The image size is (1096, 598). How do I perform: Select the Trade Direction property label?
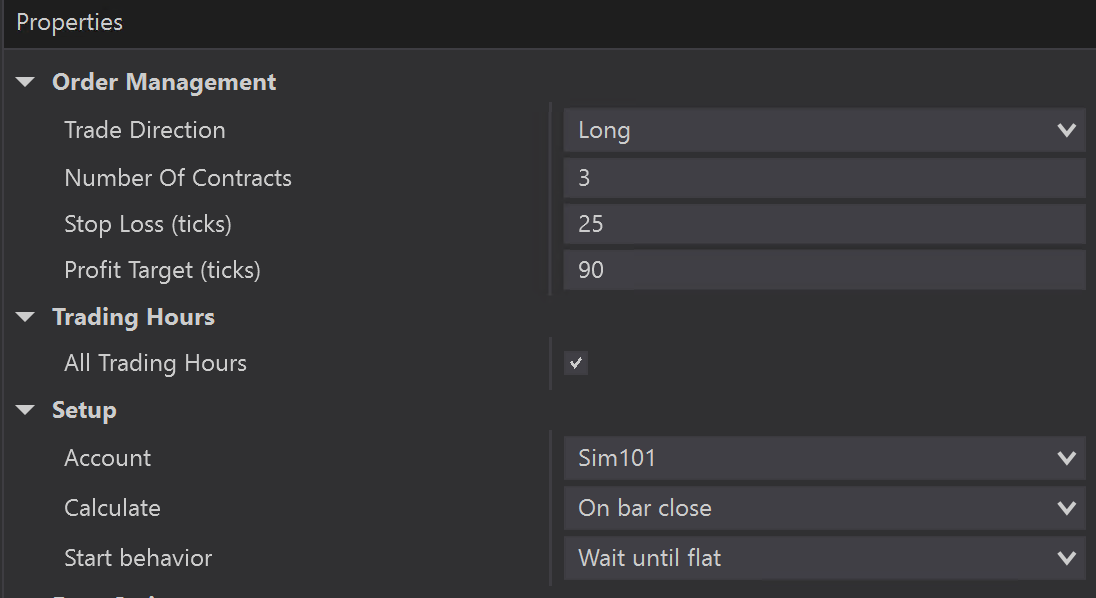coord(145,130)
